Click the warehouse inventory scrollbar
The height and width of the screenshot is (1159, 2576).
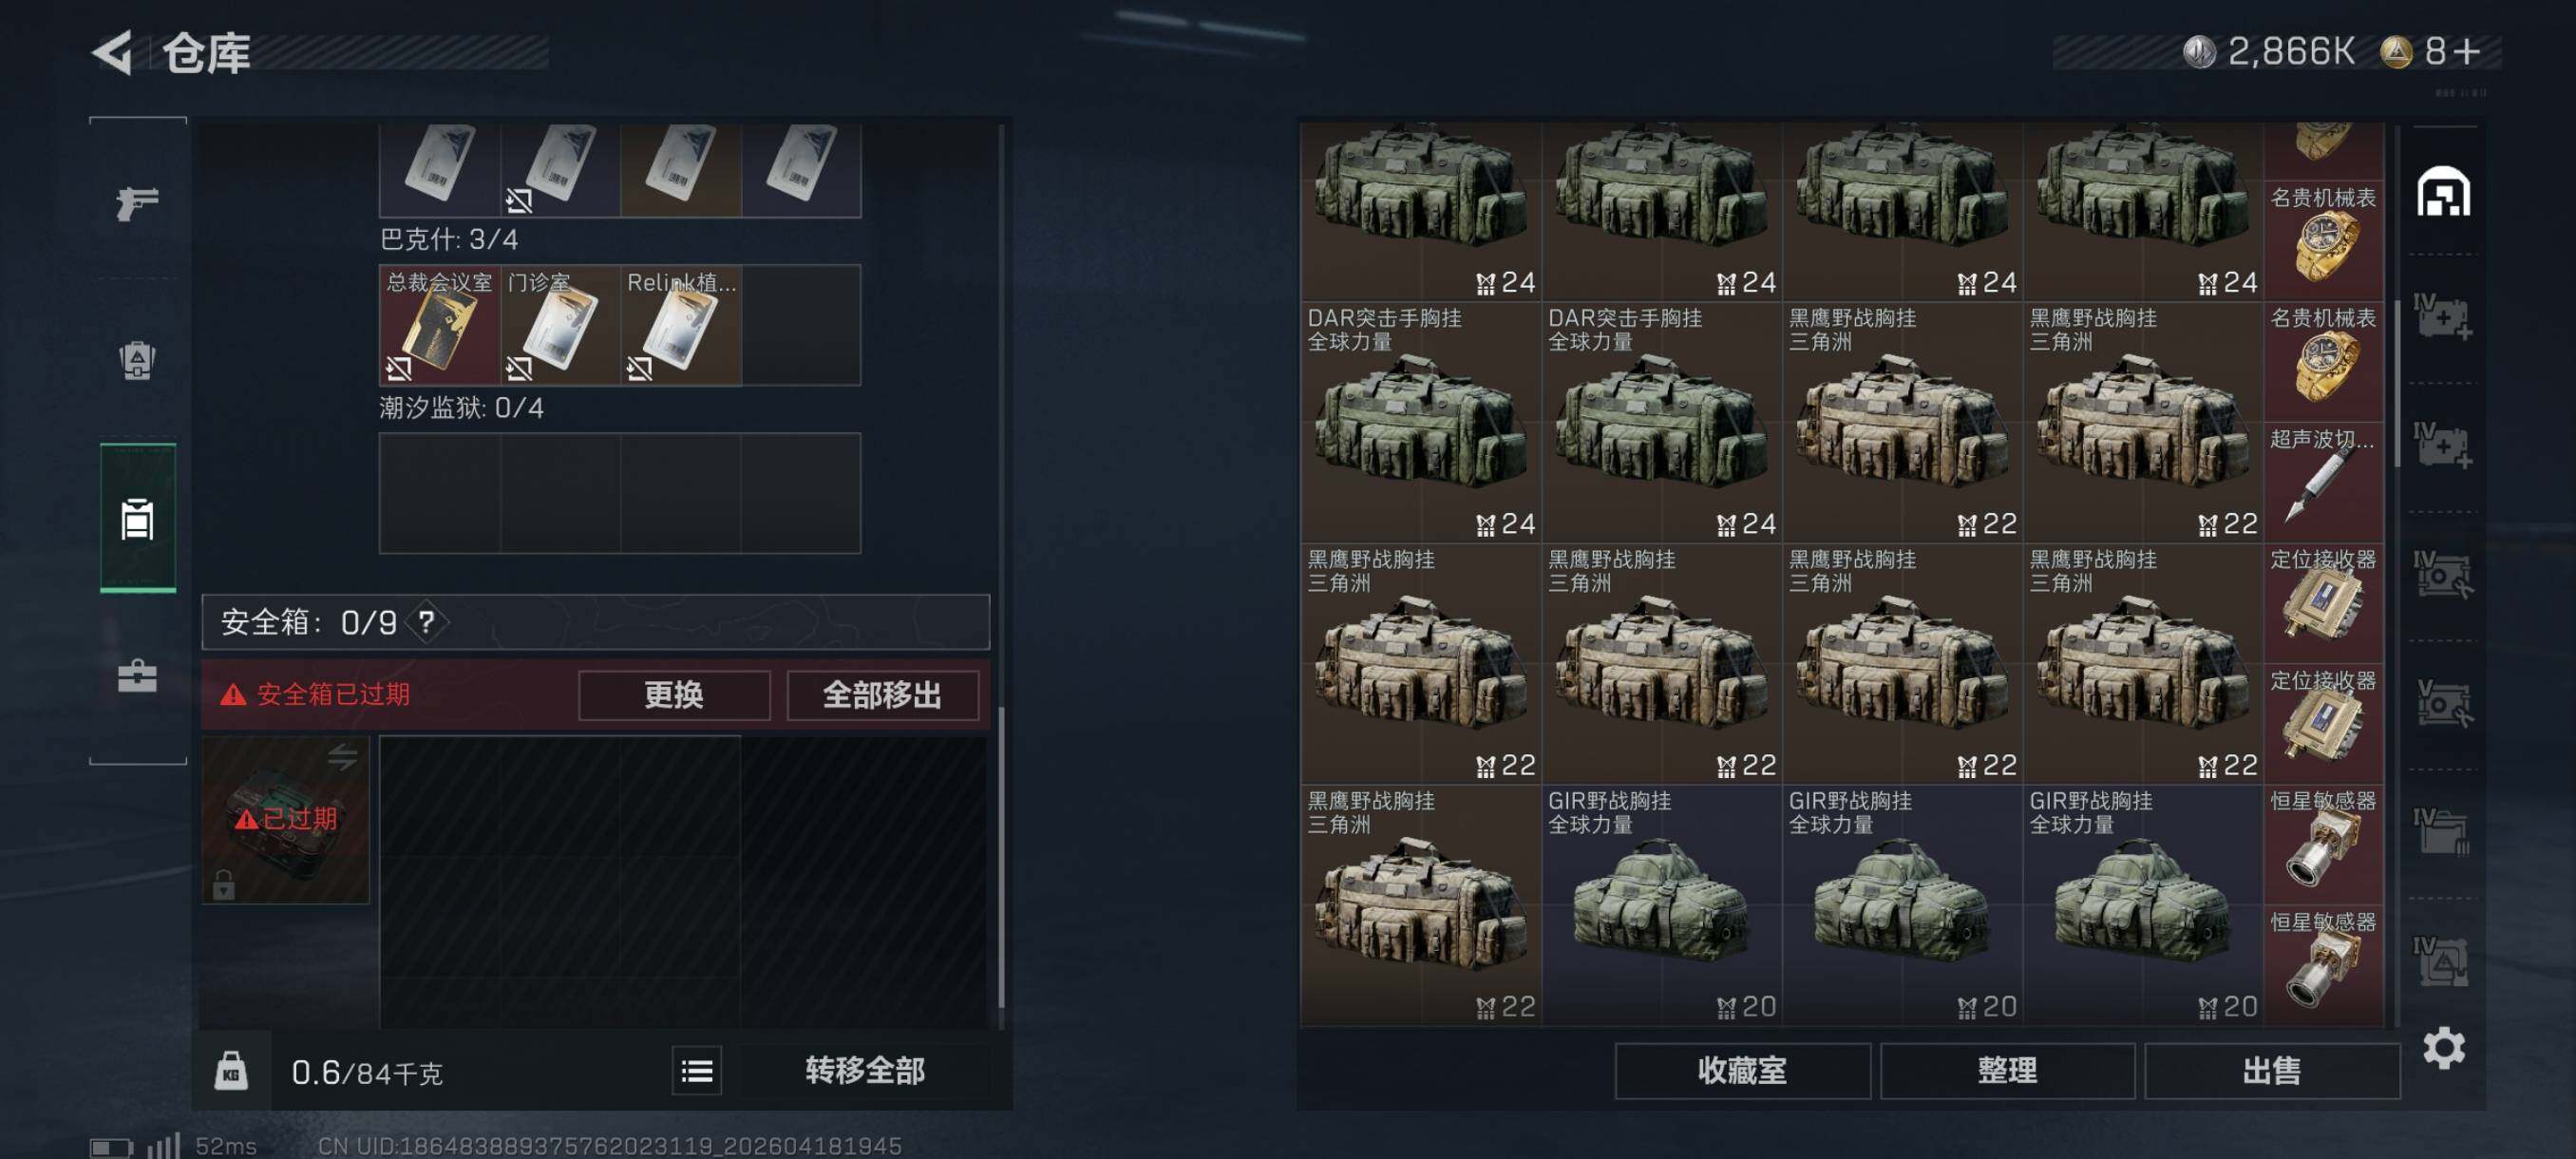coord(2397,383)
